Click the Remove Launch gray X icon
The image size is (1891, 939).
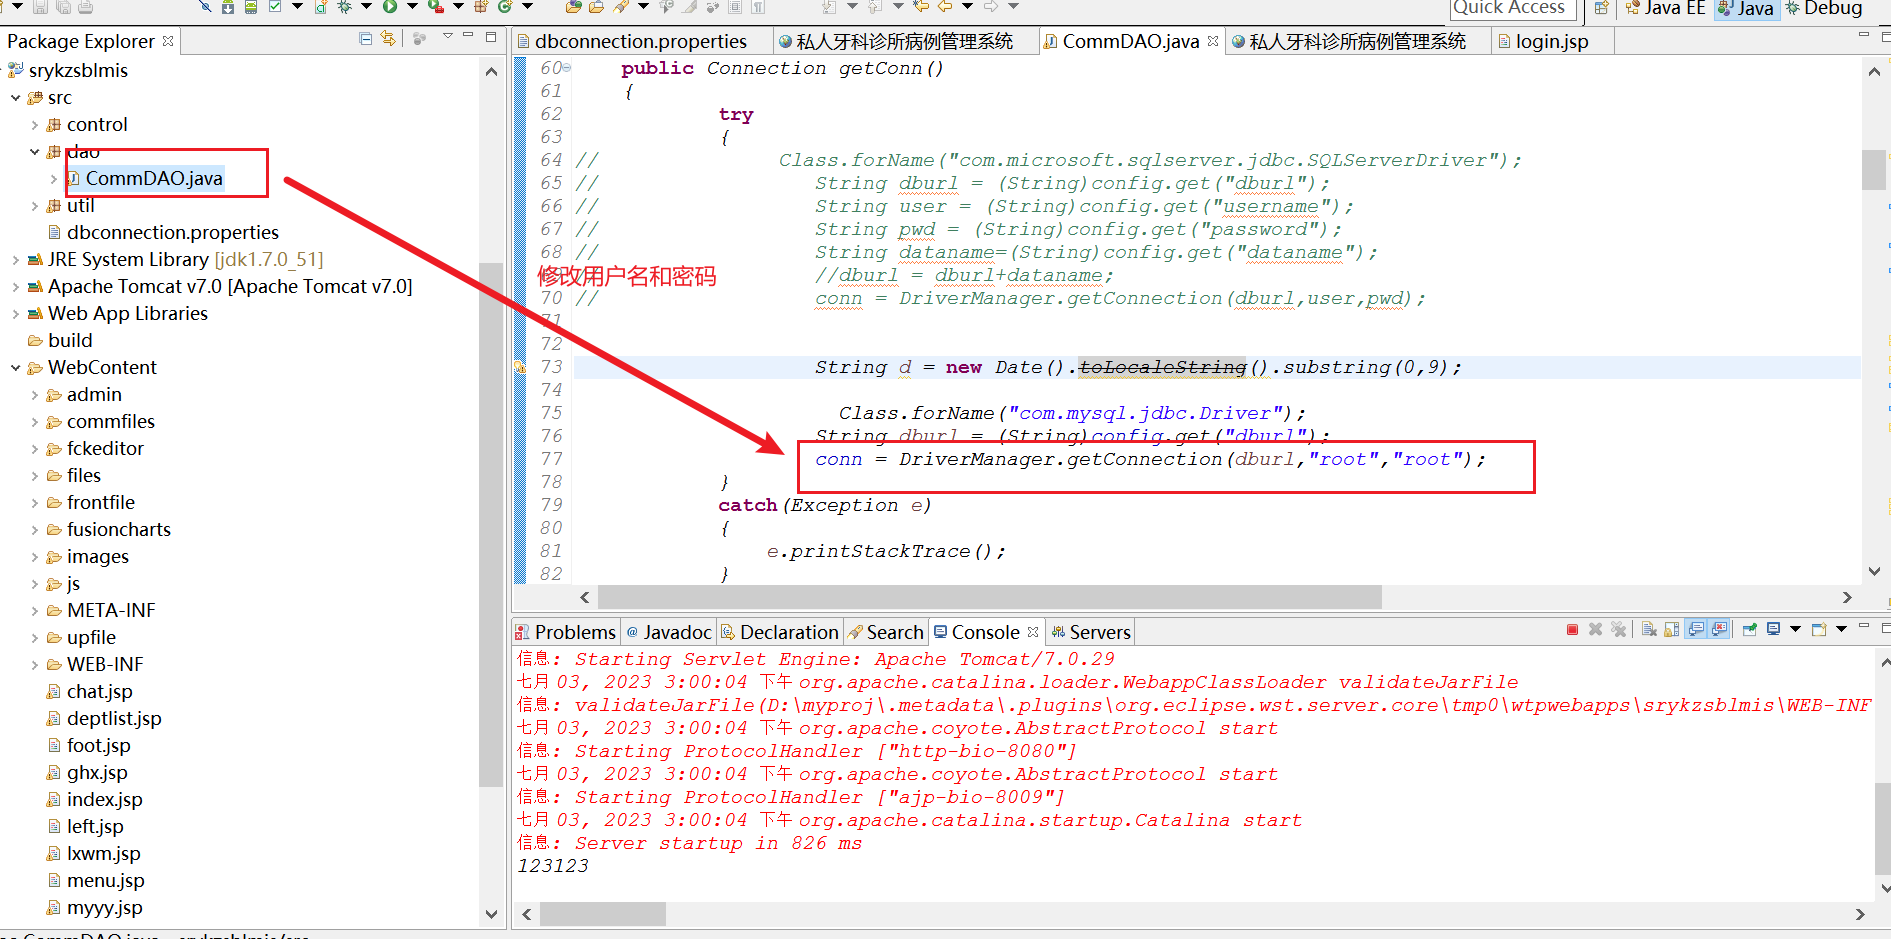pos(1595,630)
